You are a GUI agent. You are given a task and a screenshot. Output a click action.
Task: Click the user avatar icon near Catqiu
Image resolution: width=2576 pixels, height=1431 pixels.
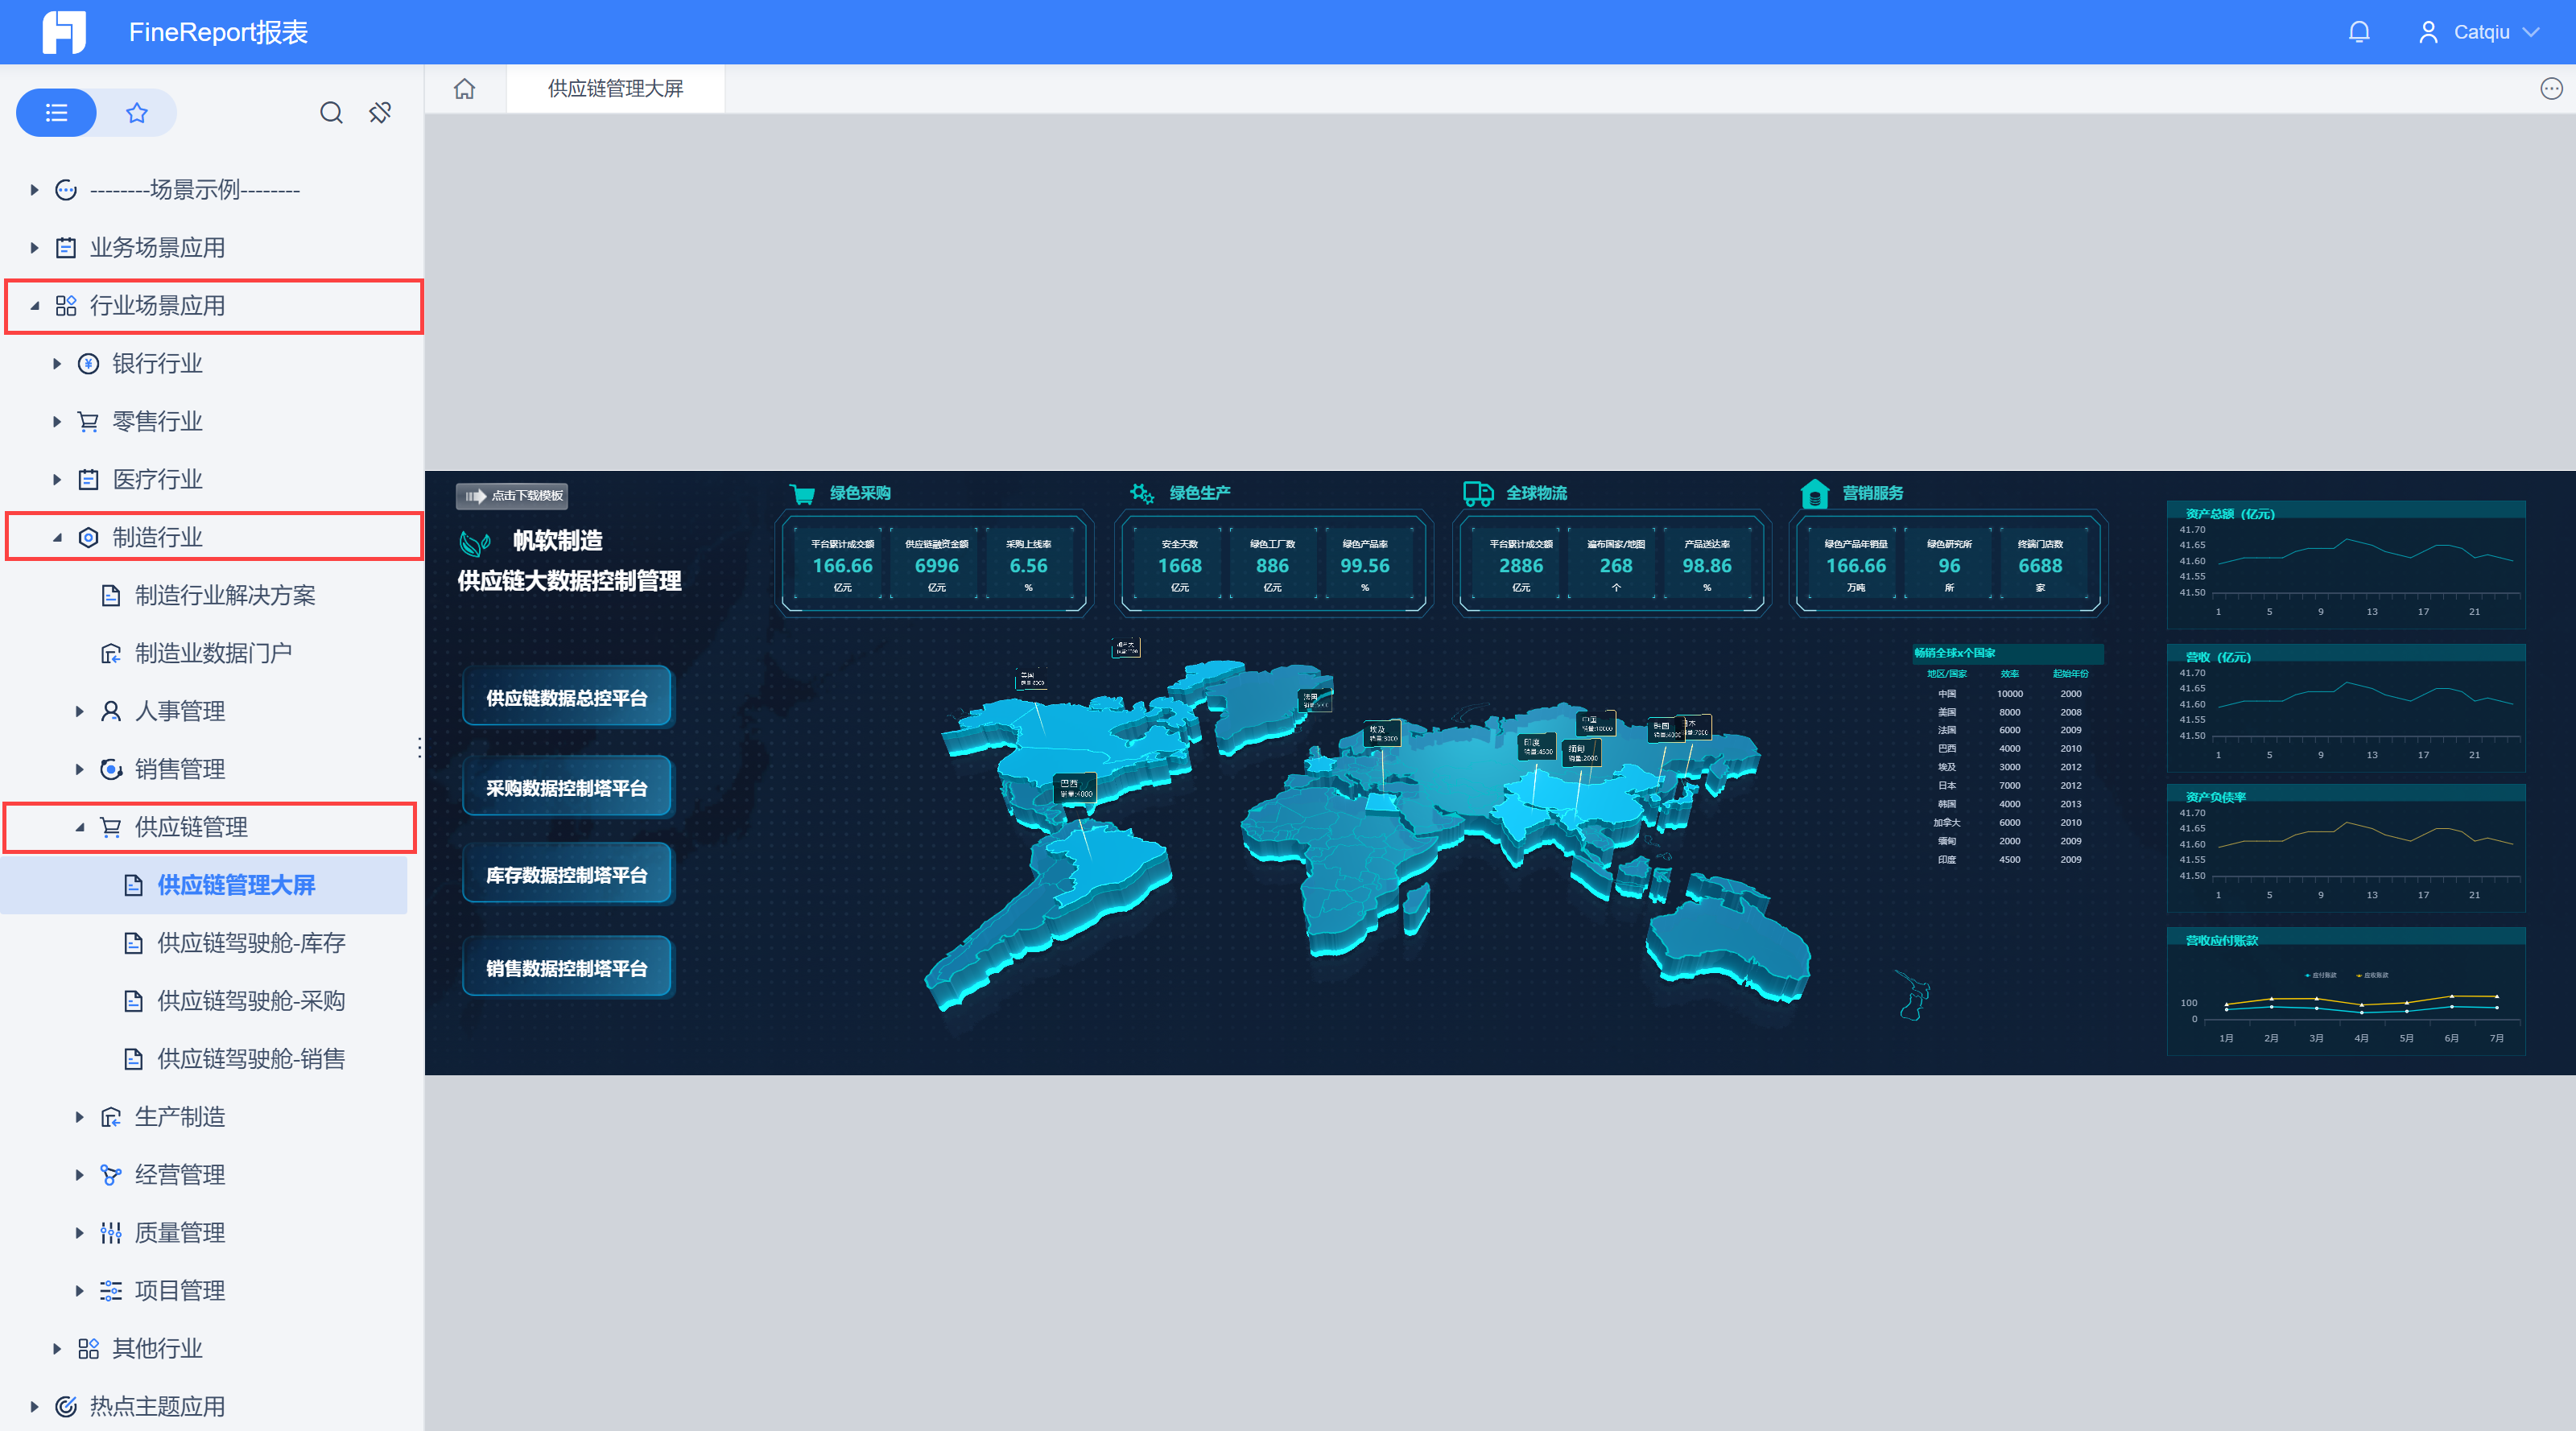click(x=2427, y=32)
